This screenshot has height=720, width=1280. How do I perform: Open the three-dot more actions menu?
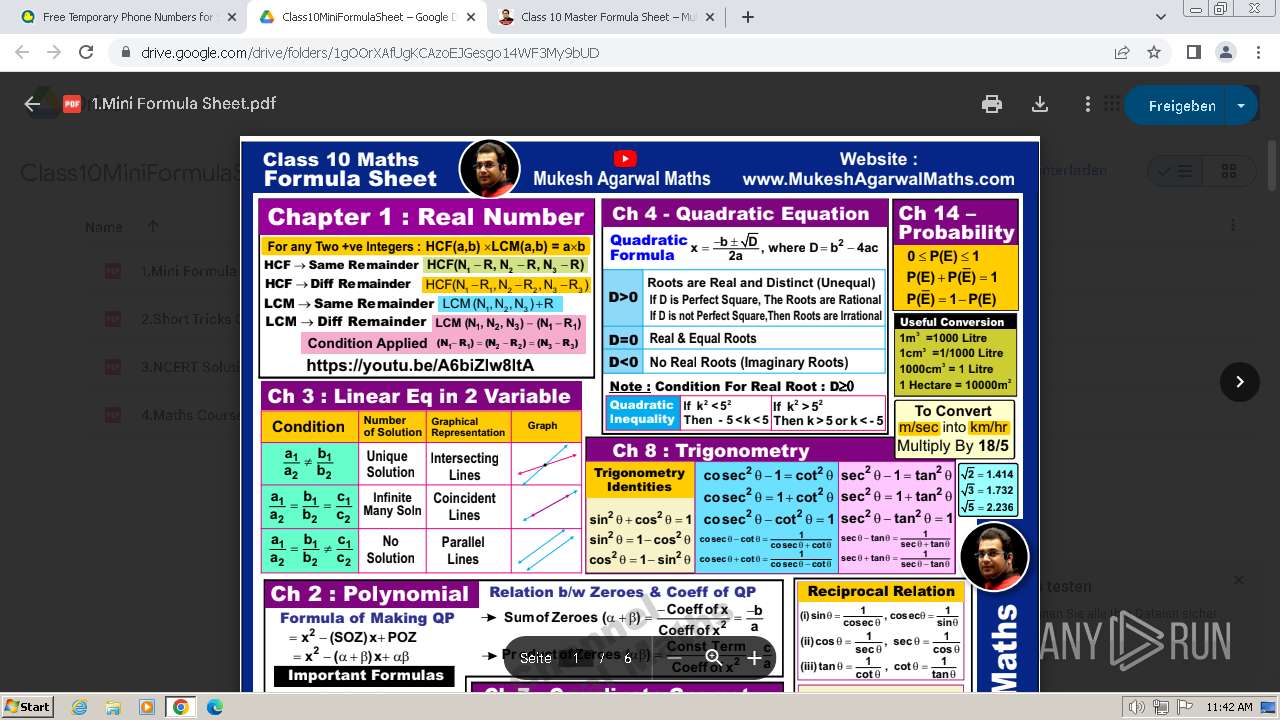click(1088, 104)
